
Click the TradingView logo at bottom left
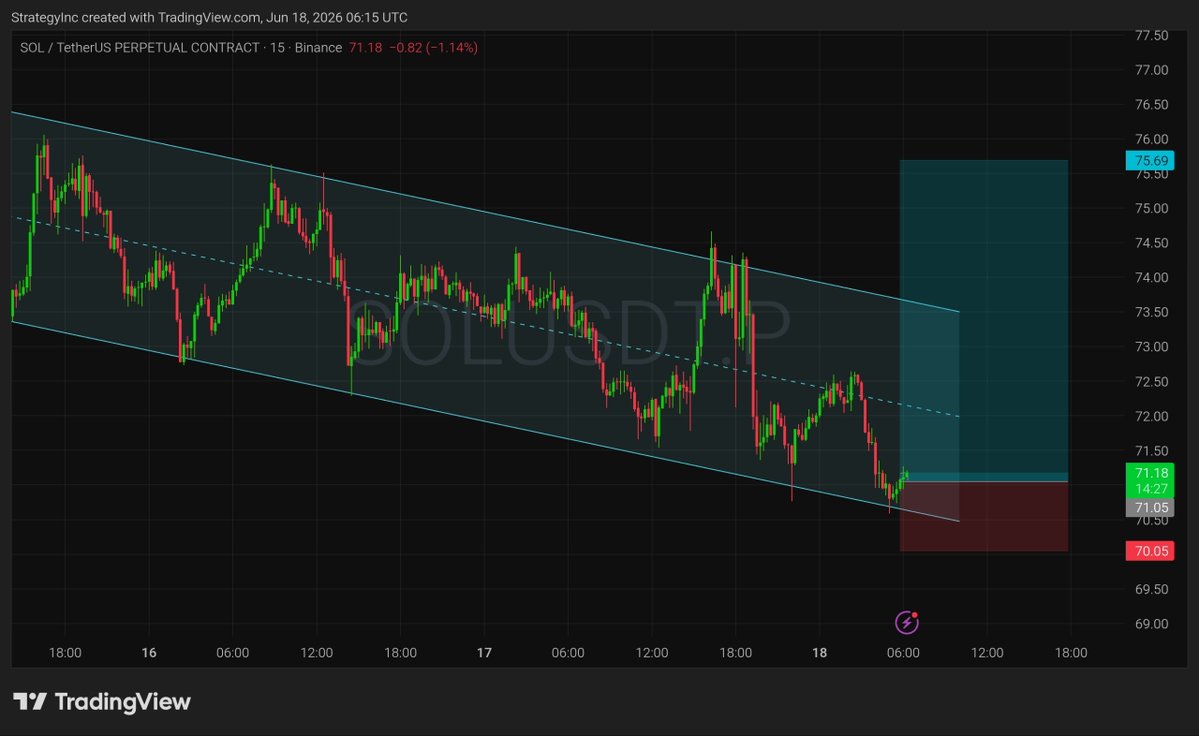102,702
